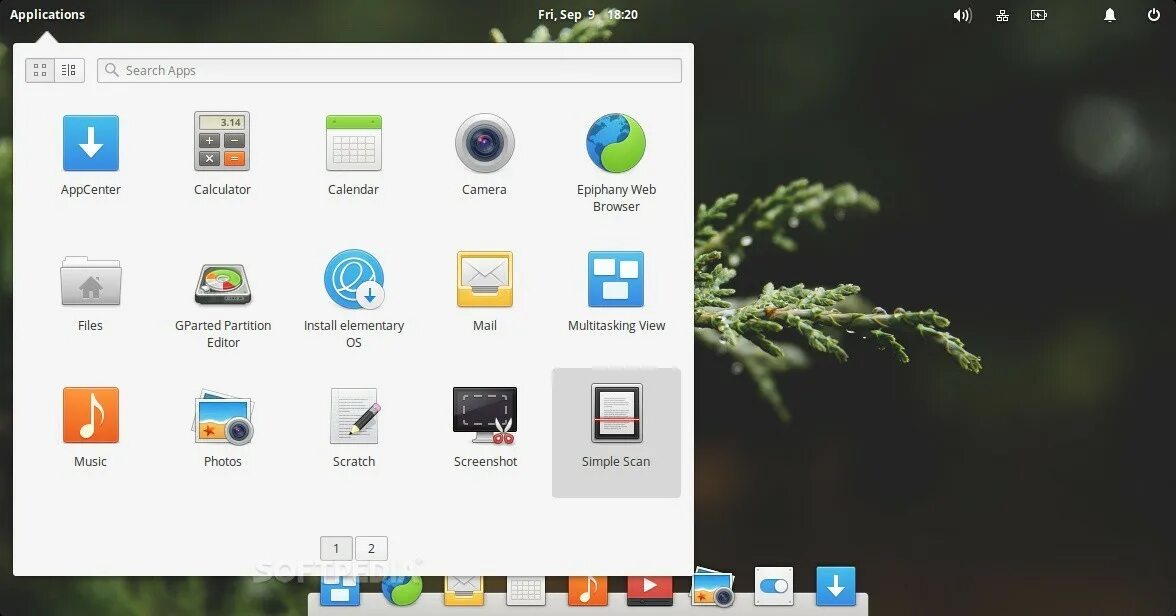1176x616 pixels.
Task: Expand the battery indicator
Action: 1039,15
